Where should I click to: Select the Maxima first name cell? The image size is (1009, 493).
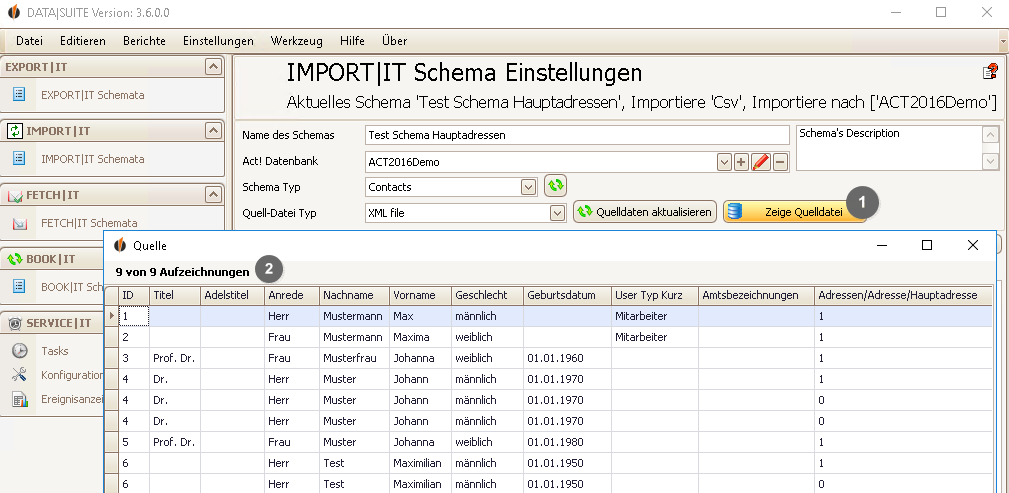420,337
